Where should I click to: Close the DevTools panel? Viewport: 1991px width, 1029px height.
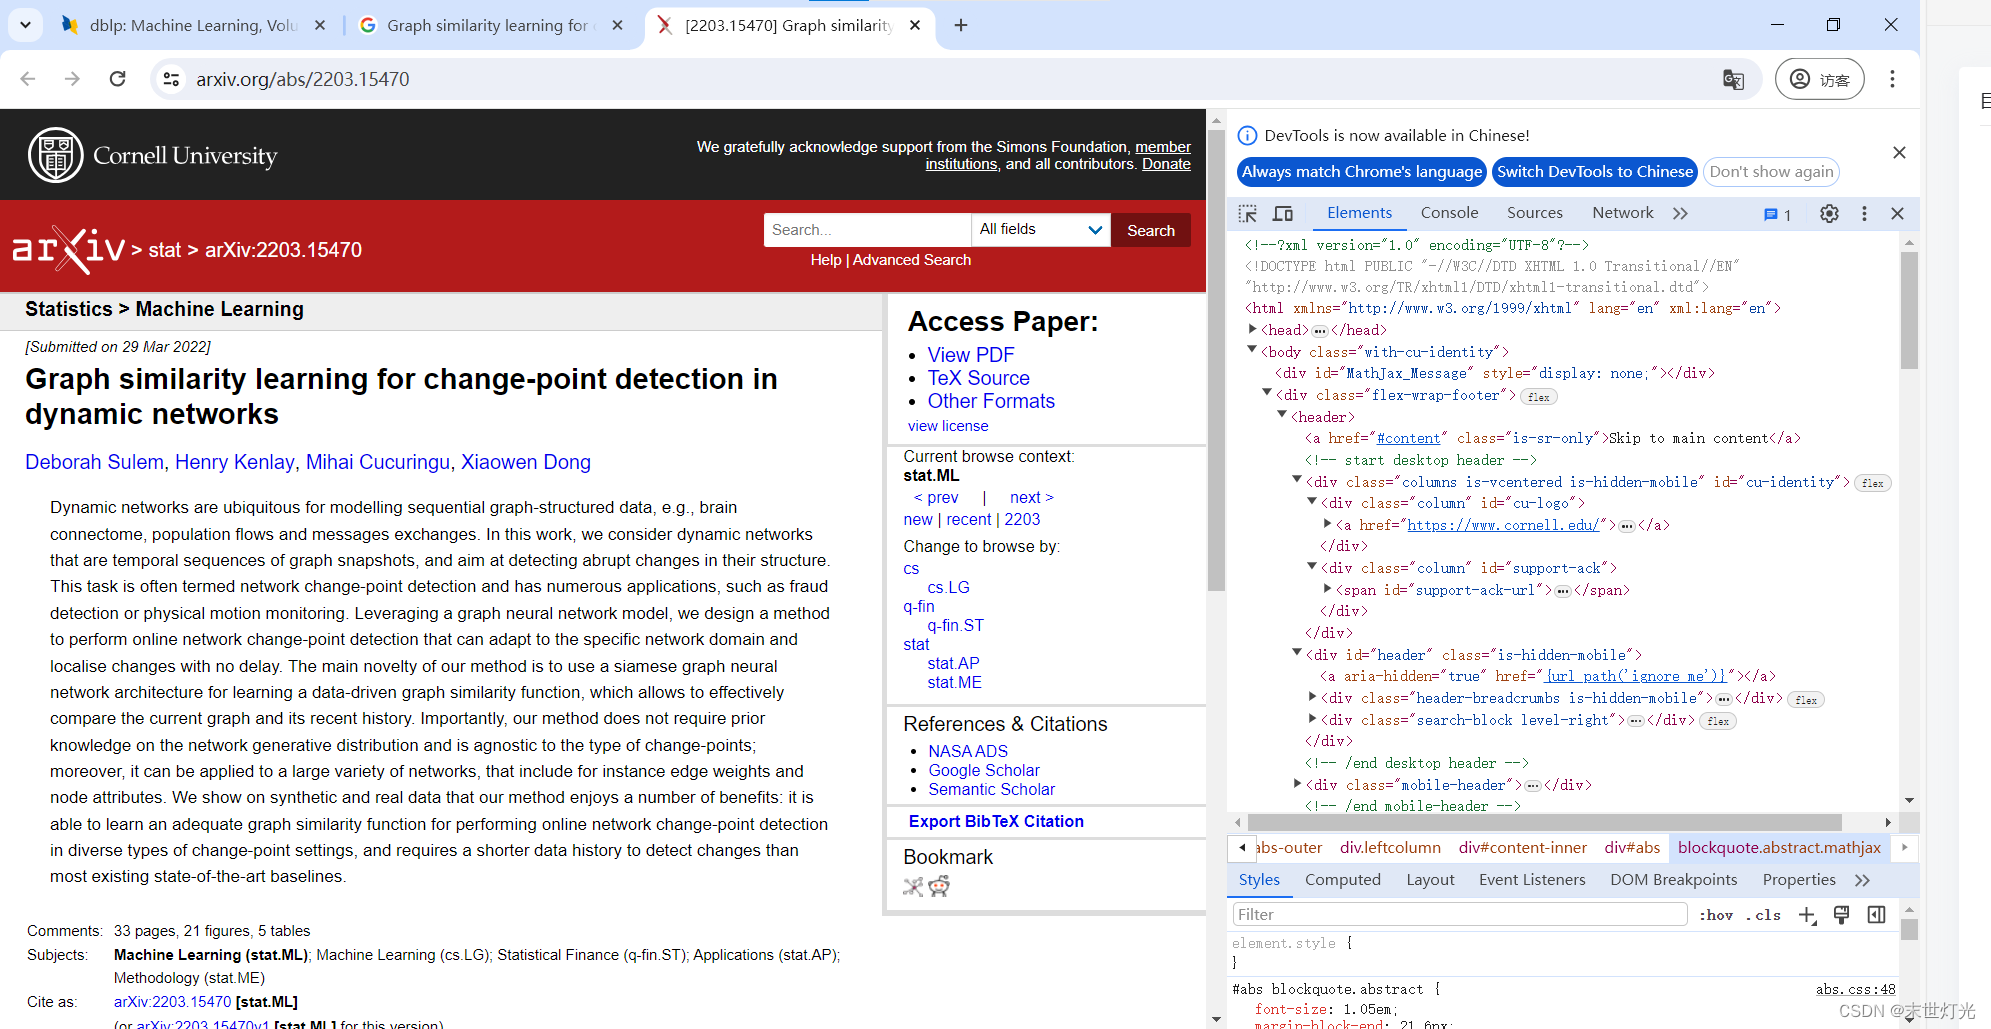[x=1897, y=213]
